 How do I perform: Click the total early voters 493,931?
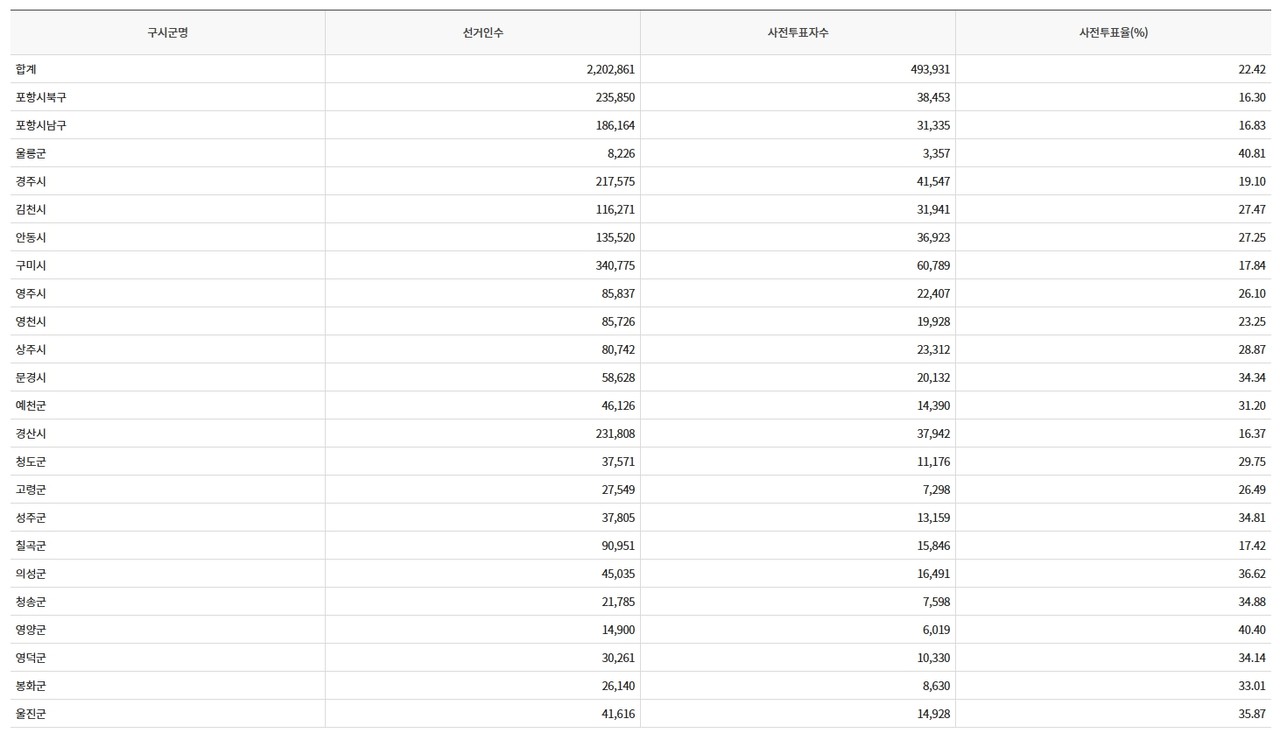pos(929,69)
